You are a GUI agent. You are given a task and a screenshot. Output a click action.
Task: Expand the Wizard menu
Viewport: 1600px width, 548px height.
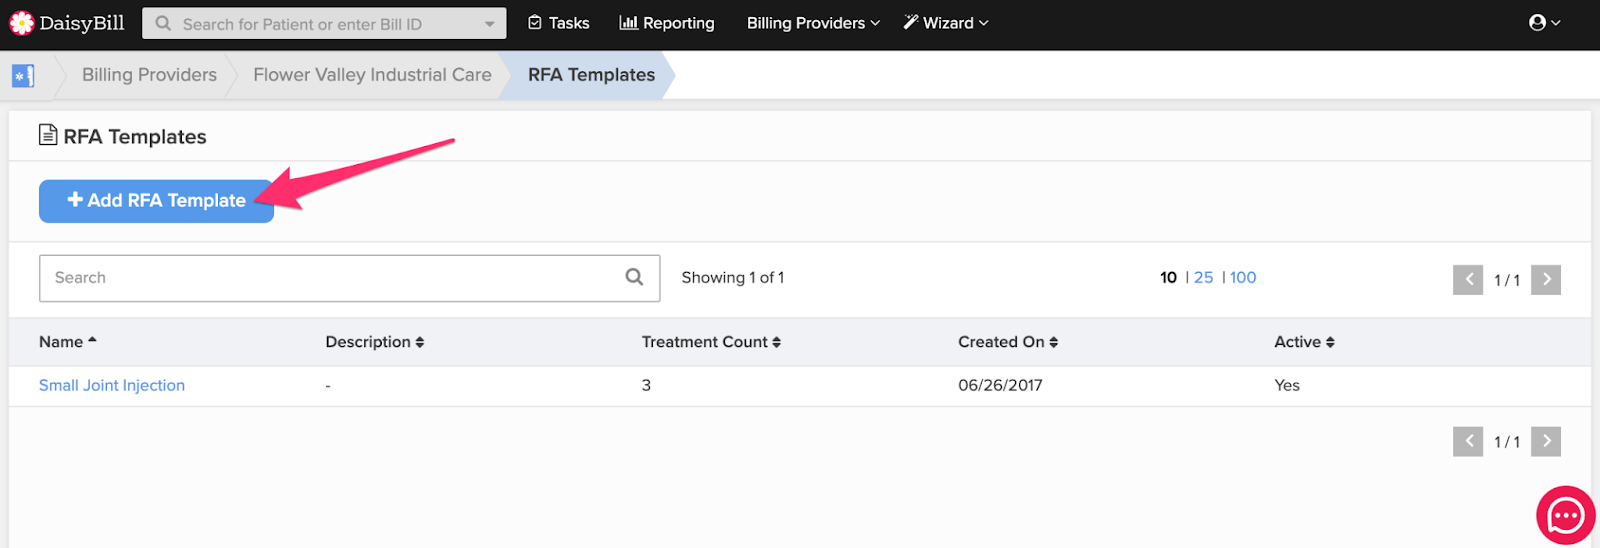pyautogui.click(x=946, y=23)
